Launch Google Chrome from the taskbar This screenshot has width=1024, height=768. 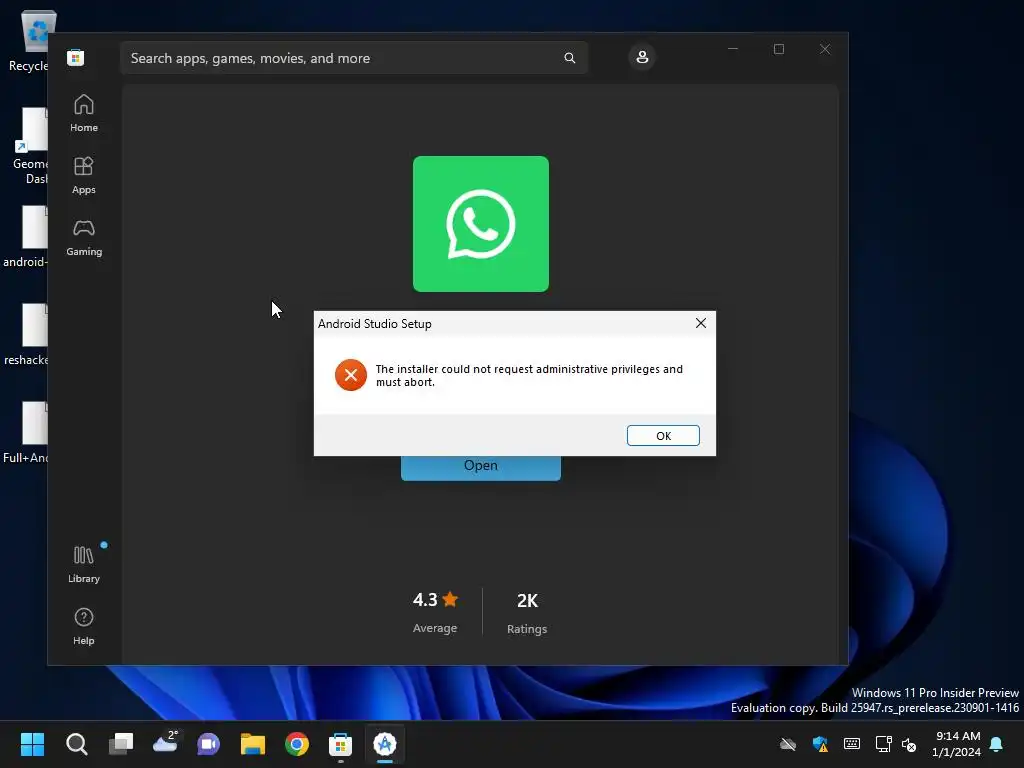coord(296,744)
